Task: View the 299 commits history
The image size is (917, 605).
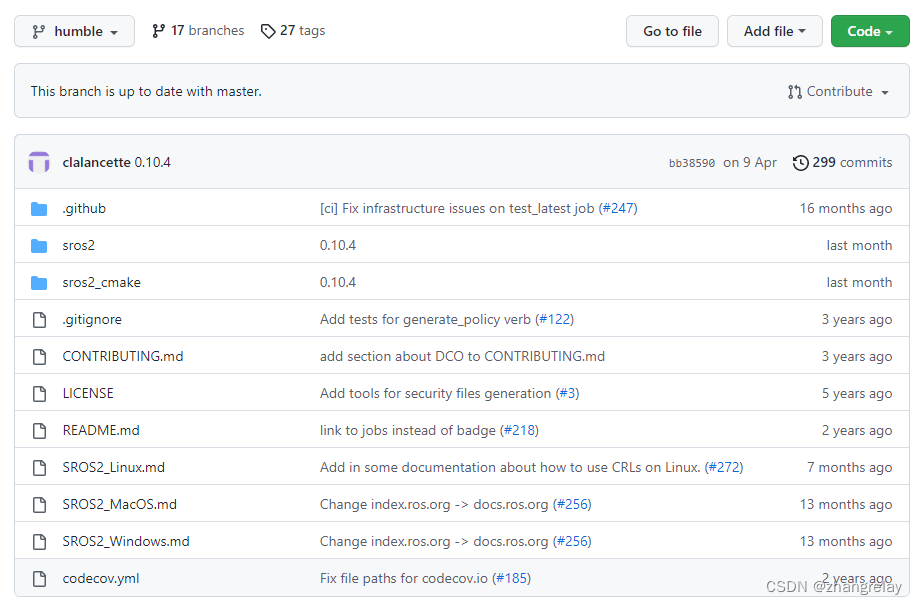Action: (852, 163)
